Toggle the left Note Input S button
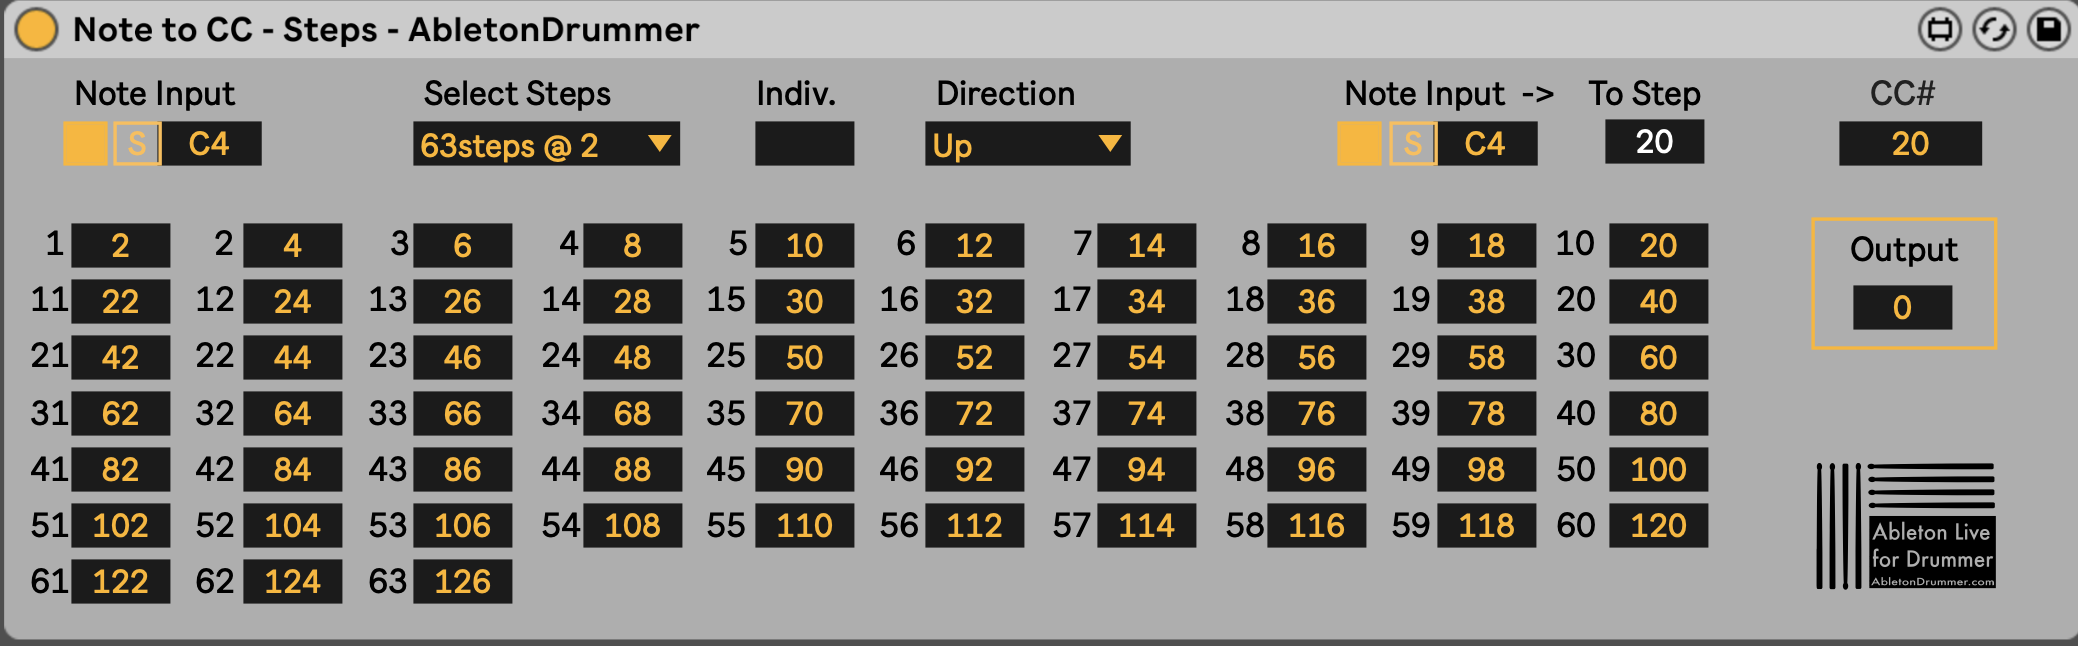The width and height of the screenshot is (2078, 646). [137, 144]
